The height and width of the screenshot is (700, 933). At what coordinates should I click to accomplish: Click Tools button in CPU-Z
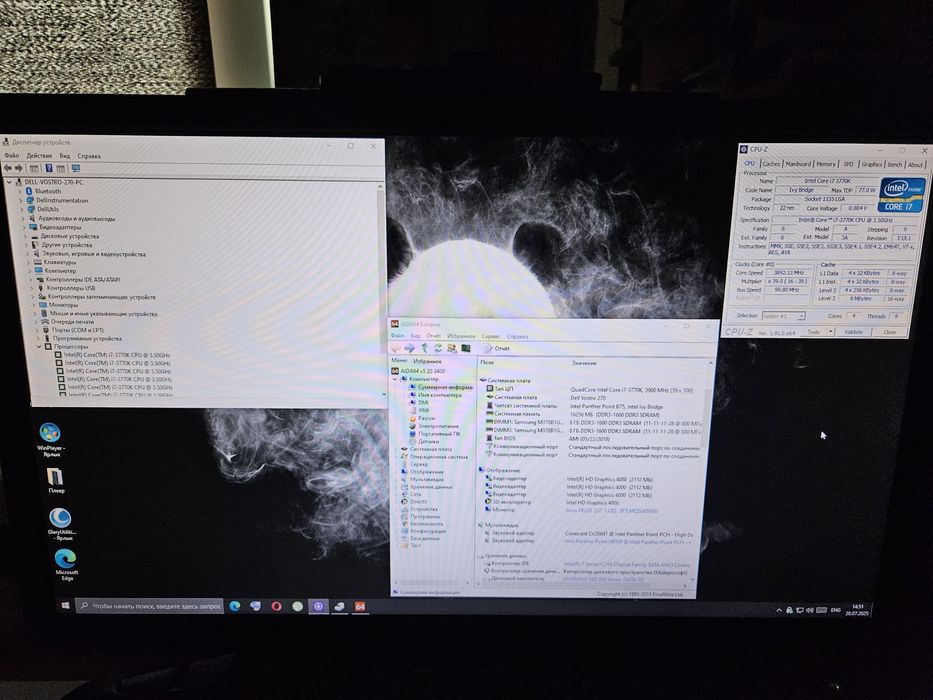tap(813, 332)
